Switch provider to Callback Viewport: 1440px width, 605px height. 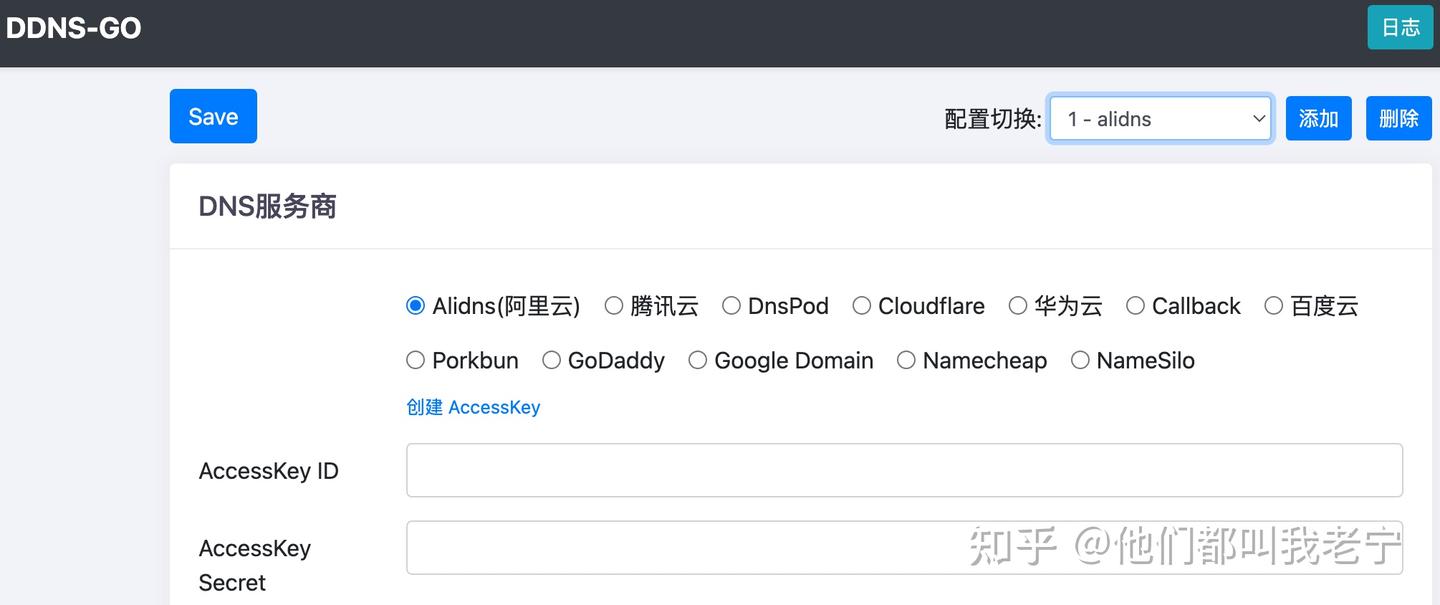[1136, 306]
